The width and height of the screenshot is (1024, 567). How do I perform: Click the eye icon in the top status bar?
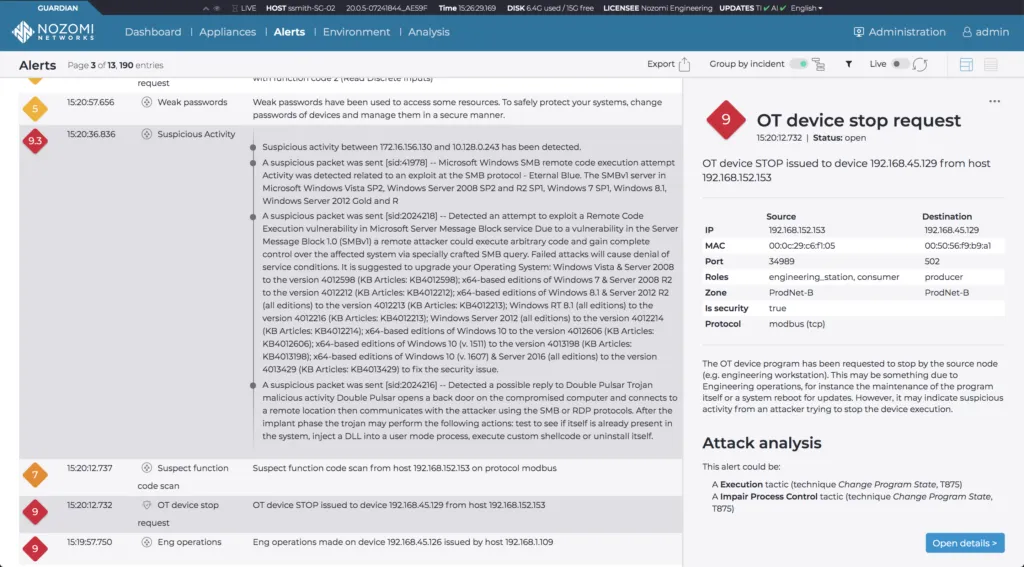click(217, 8)
